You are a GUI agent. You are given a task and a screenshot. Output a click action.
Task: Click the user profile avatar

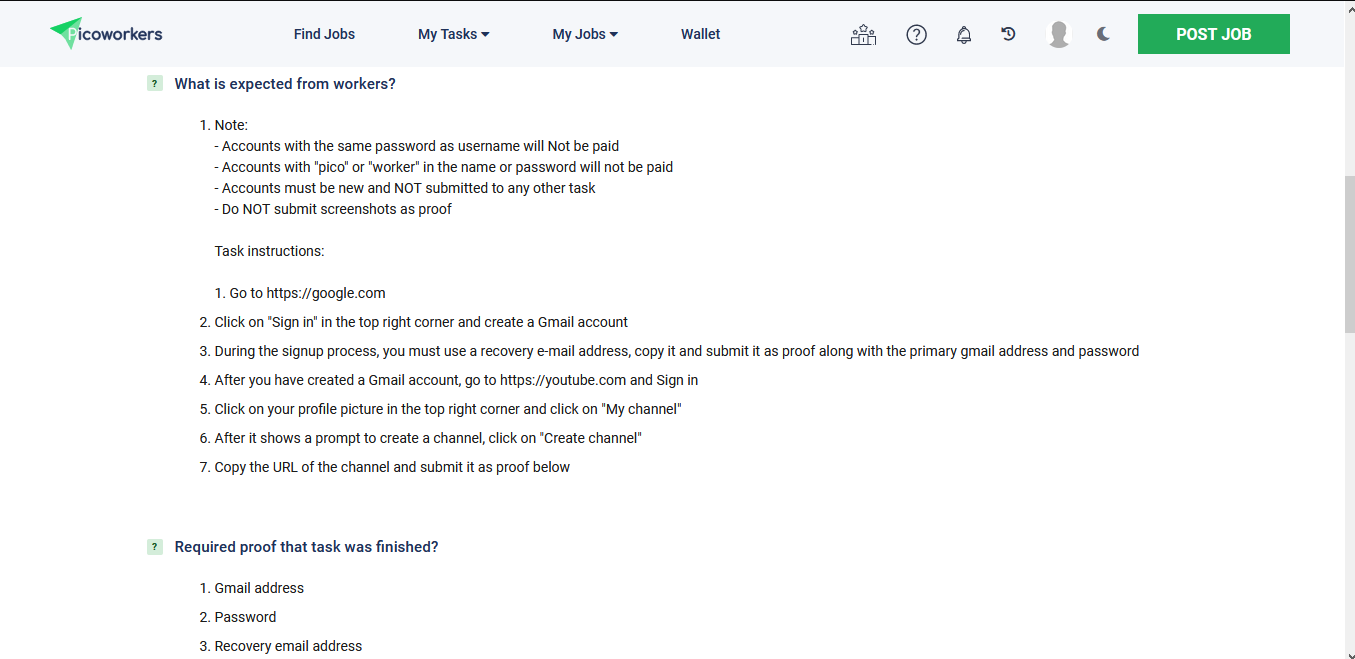coord(1058,34)
